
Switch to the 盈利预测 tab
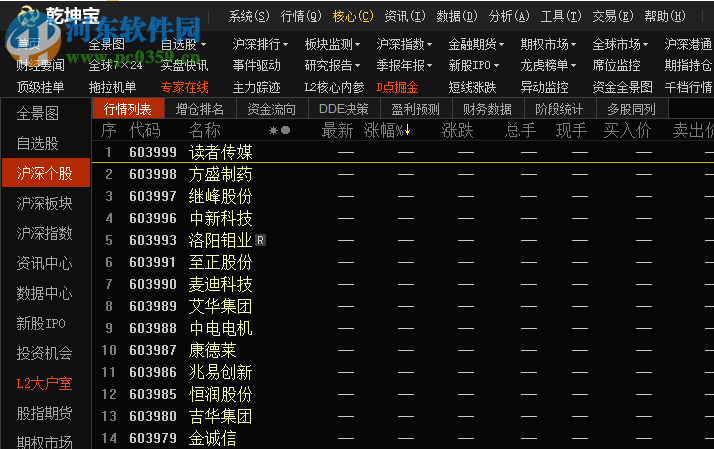(x=416, y=109)
